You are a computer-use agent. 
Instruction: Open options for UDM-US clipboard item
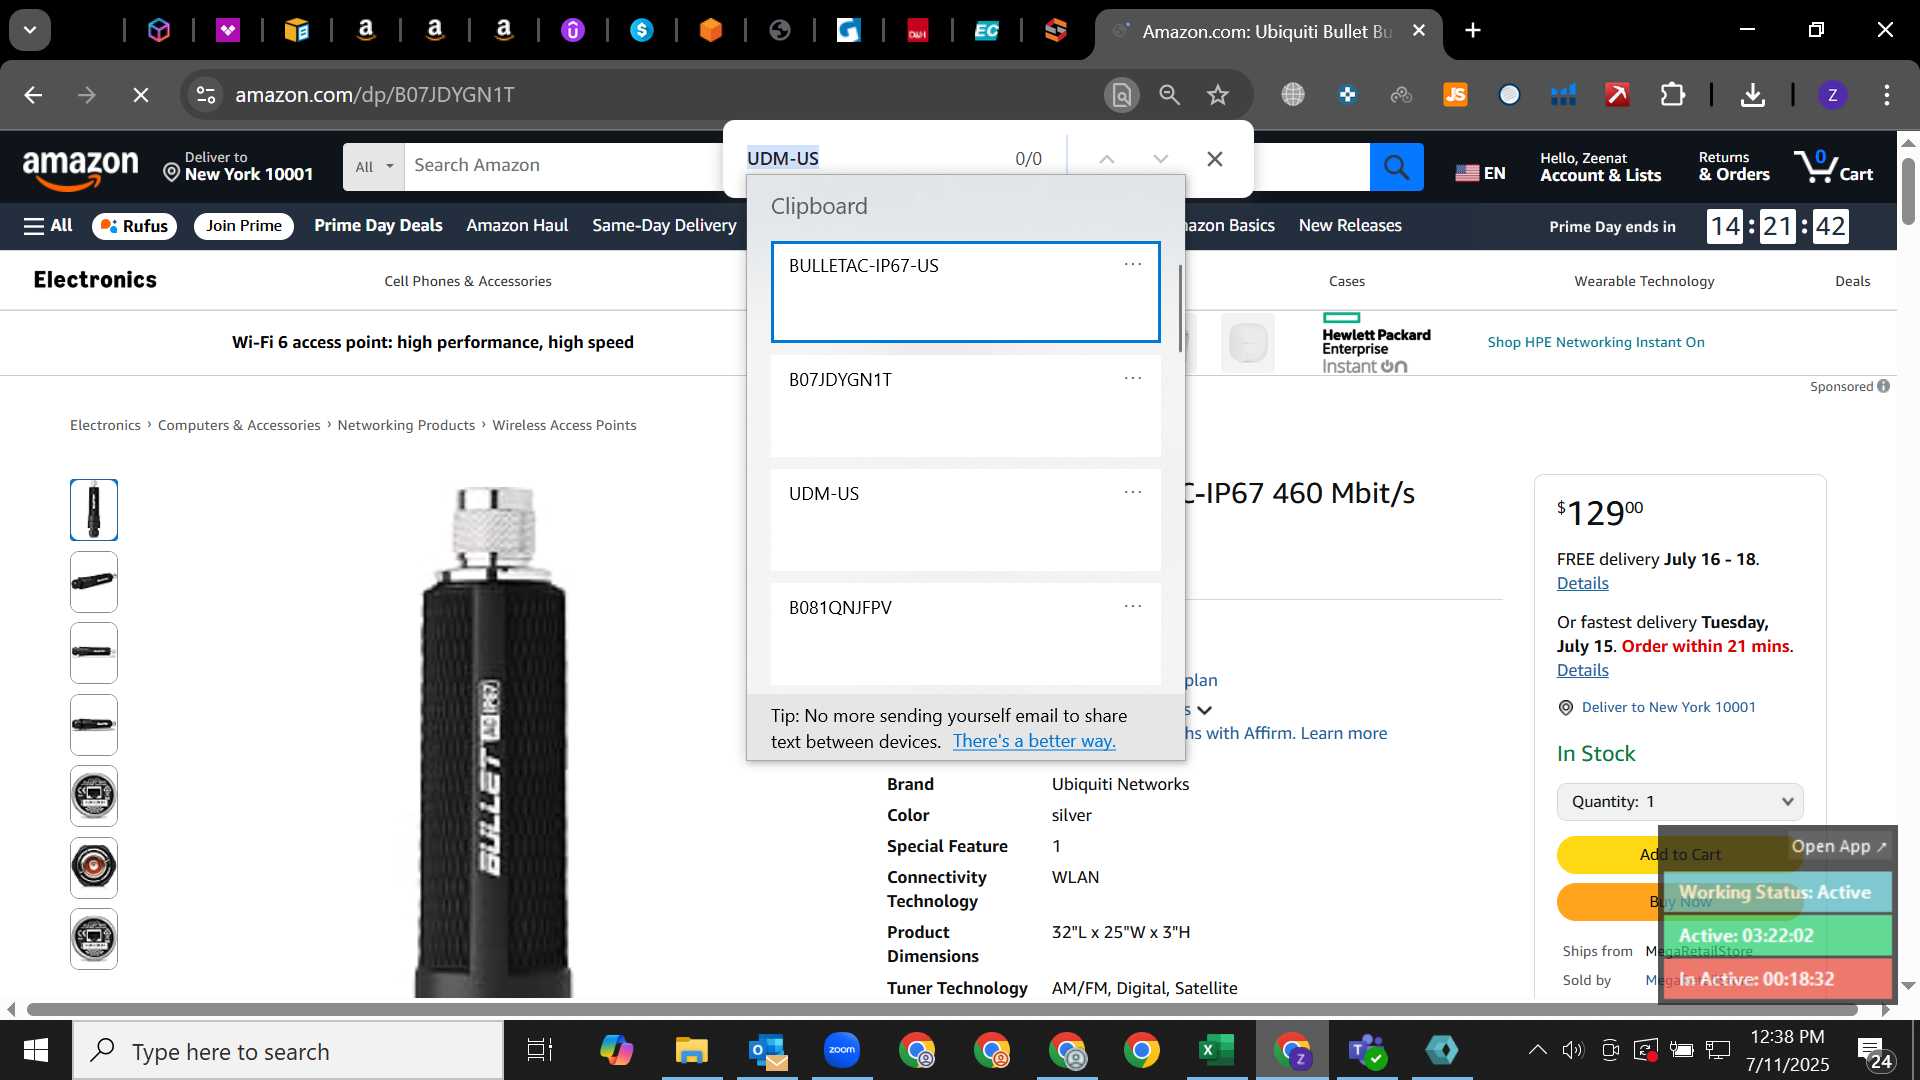[1132, 492]
